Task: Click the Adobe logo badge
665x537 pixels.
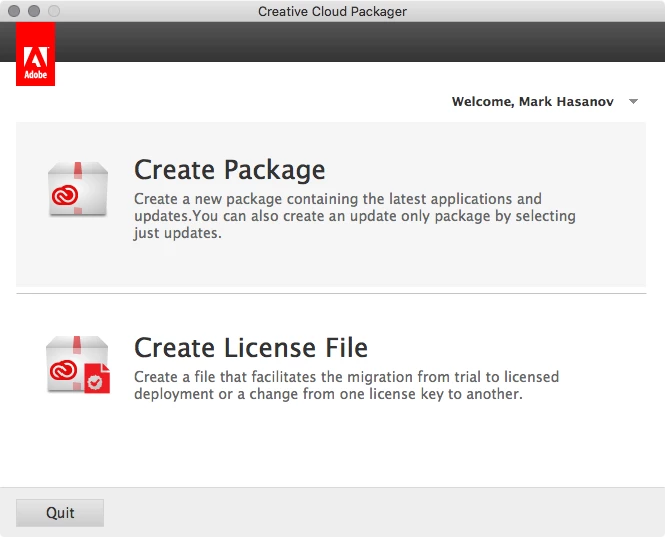Action: [36, 54]
